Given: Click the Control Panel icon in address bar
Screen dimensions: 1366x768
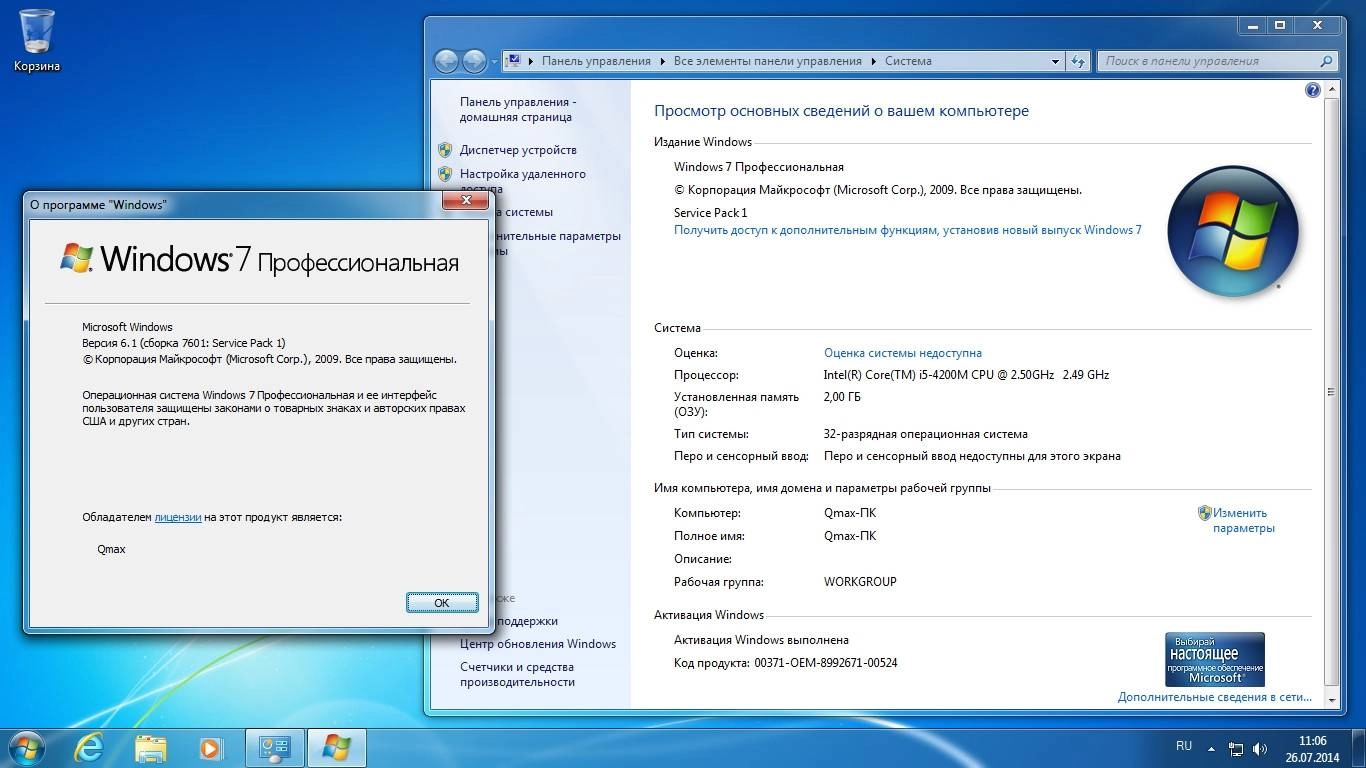Looking at the screenshot, I should 513,61.
